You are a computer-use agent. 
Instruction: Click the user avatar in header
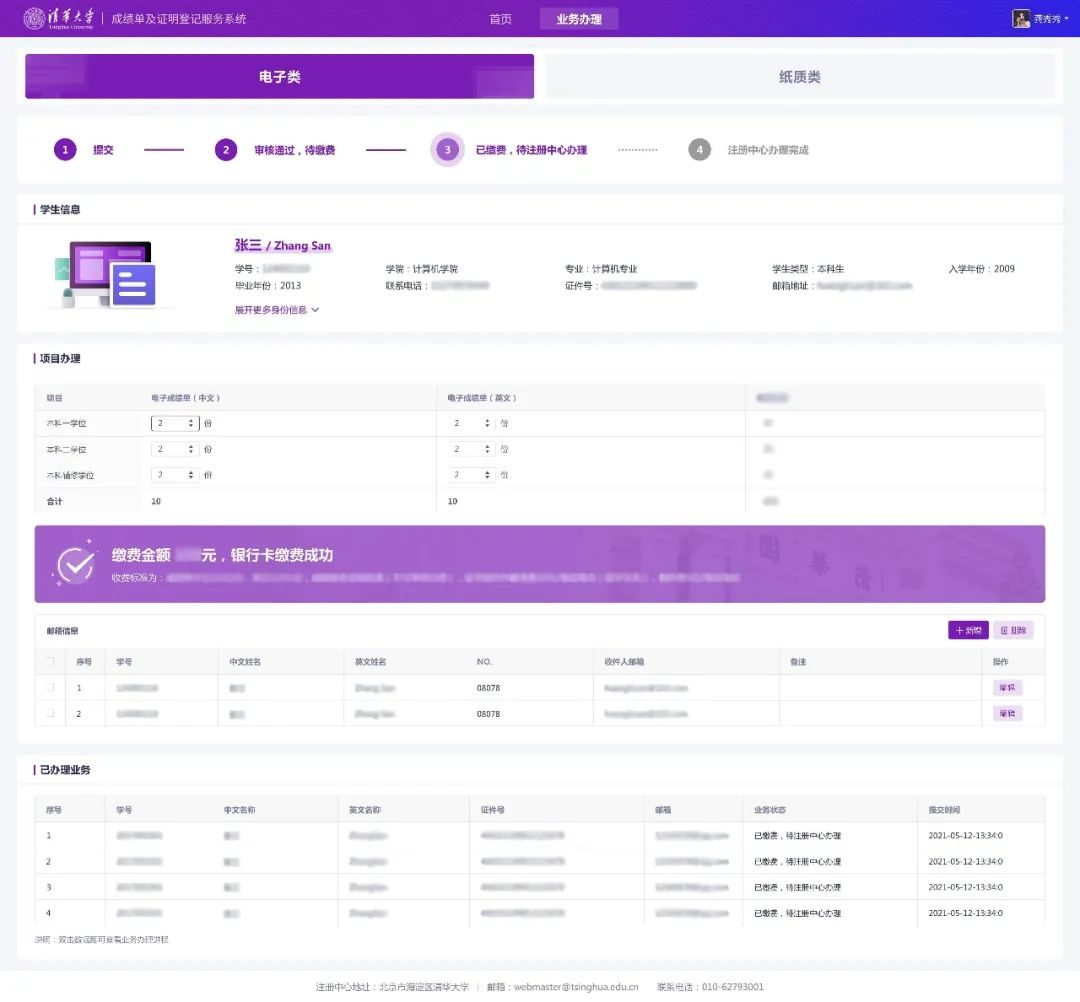coord(1020,19)
